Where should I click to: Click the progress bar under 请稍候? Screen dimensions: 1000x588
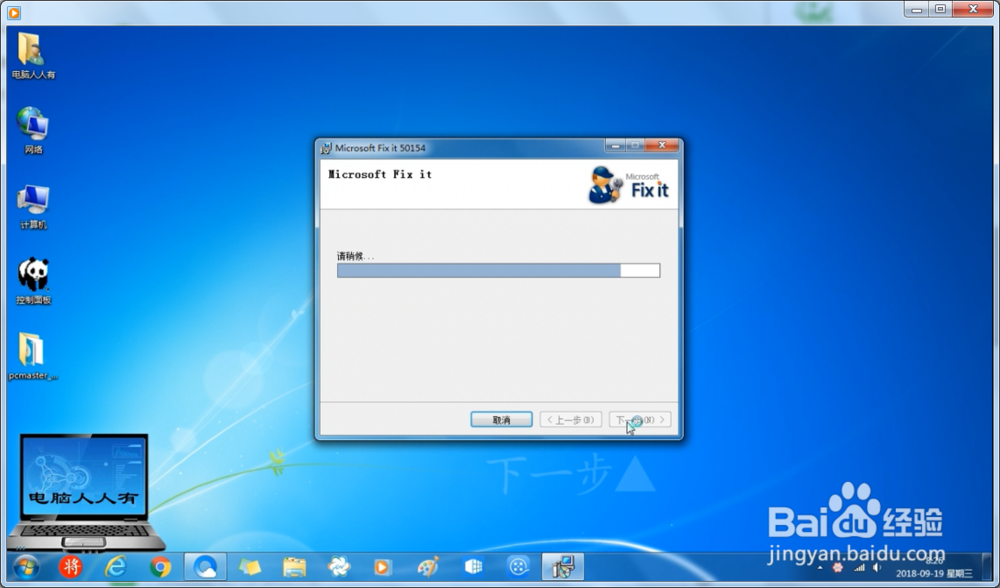[499, 270]
